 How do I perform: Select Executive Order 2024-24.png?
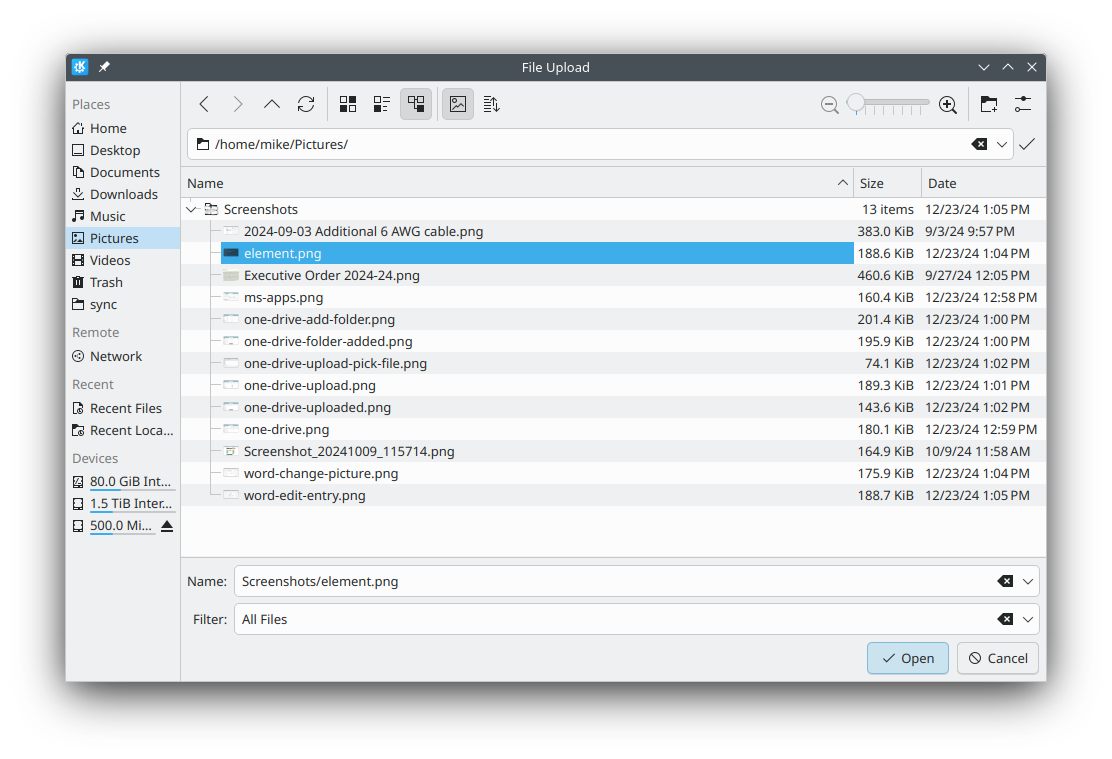[x=613, y=275]
